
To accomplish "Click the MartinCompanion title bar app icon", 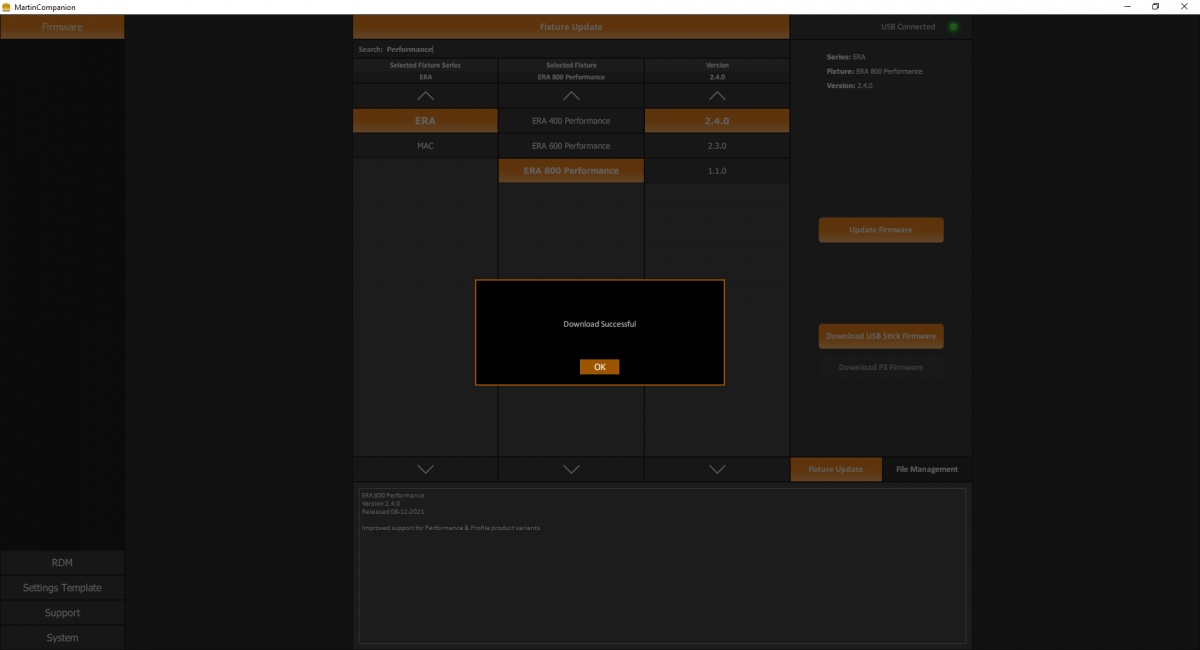I will click(x=6, y=7).
